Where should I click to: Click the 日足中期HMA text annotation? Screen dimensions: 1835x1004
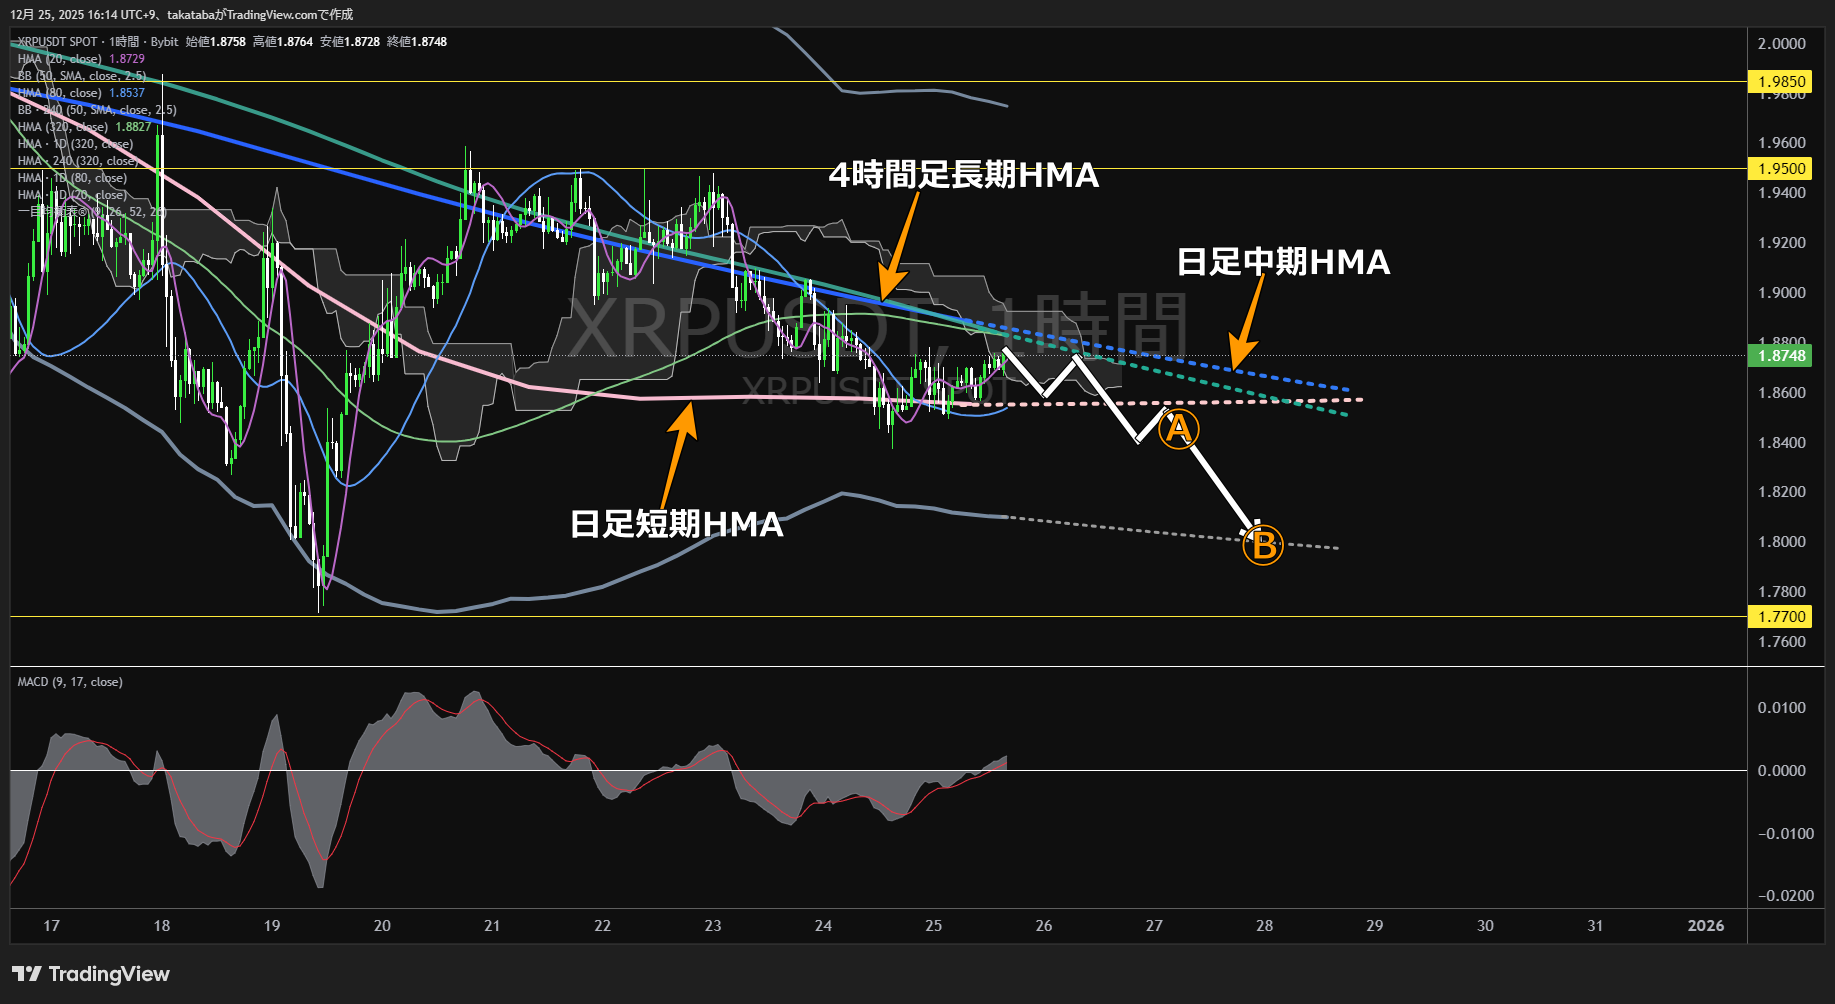tap(1283, 262)
